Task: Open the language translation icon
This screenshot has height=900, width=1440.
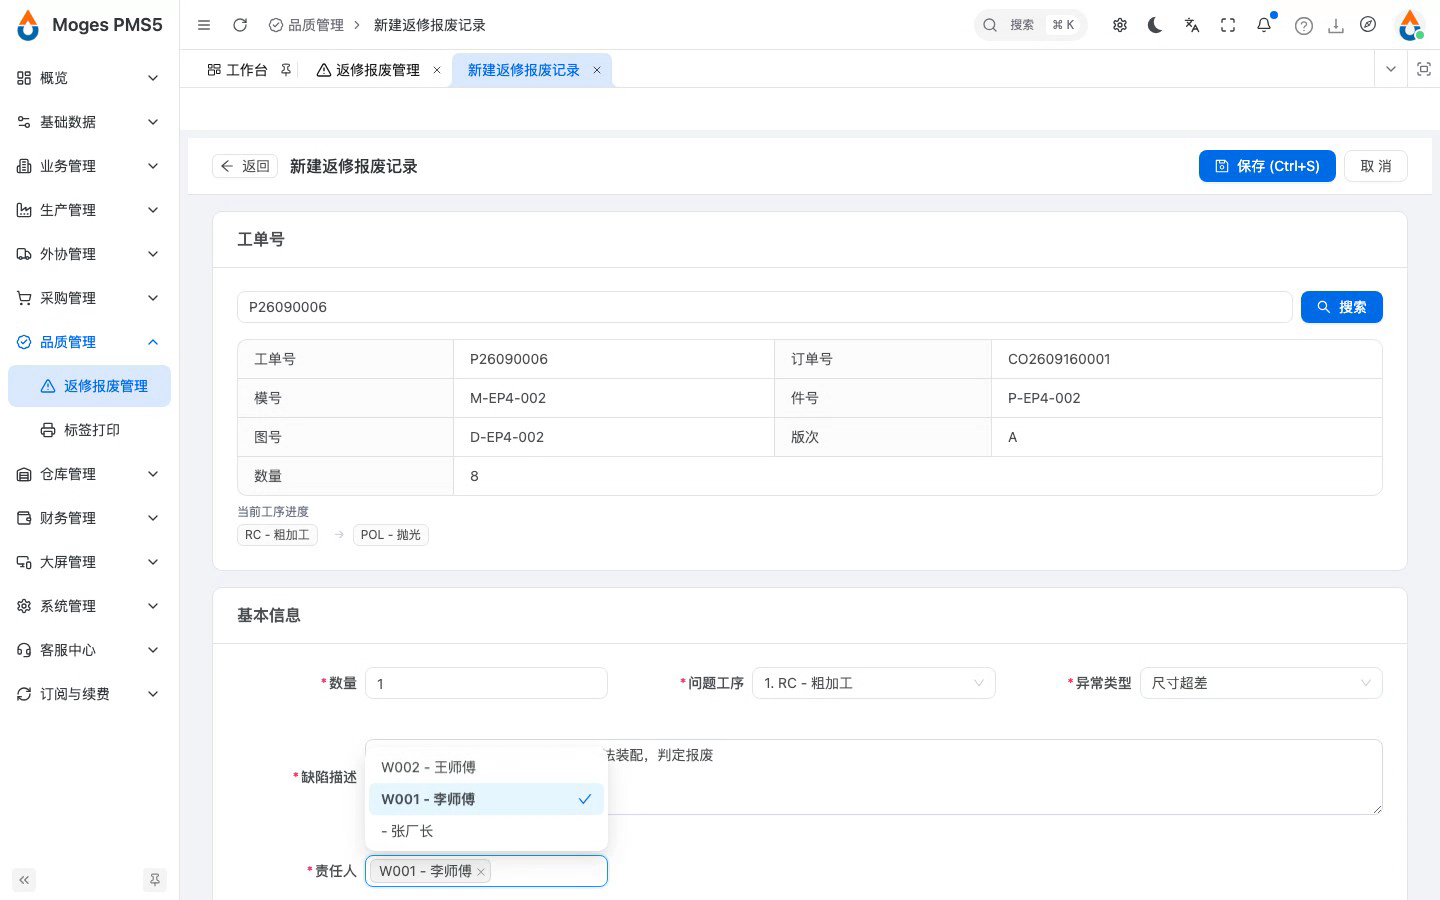Action: pos(1192,25)
